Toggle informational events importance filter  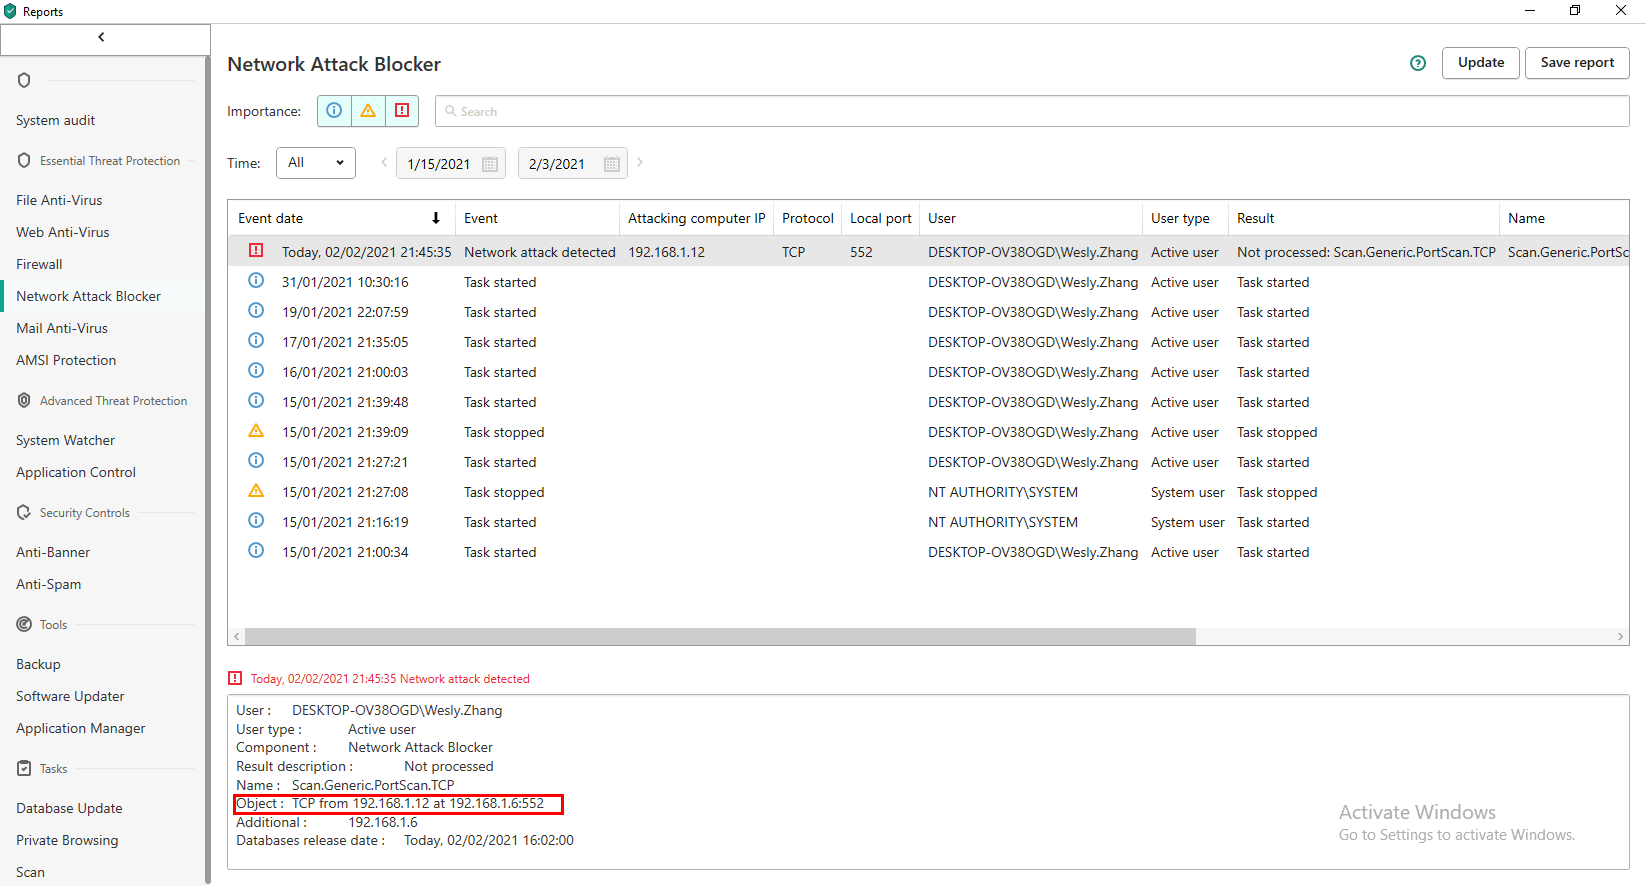[334, 111]
